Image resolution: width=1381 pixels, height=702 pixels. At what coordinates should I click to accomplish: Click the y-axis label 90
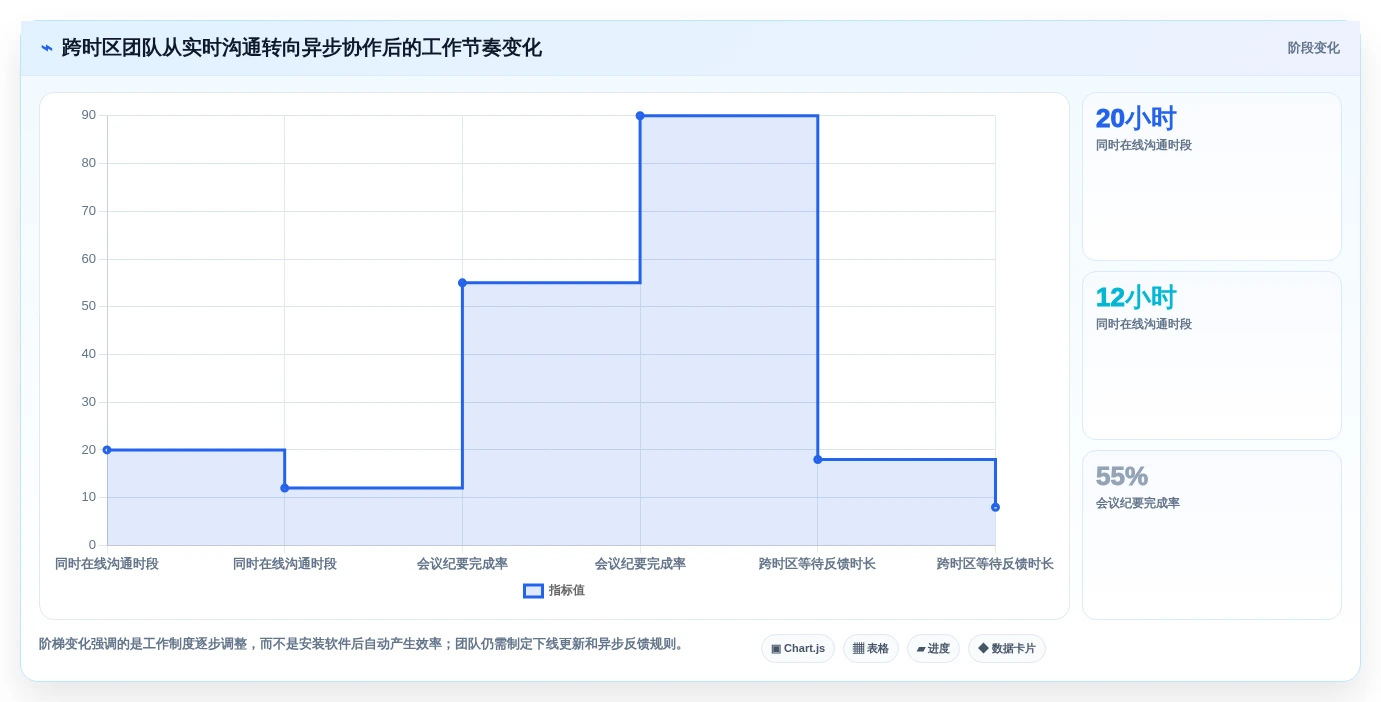click(89, 115)
